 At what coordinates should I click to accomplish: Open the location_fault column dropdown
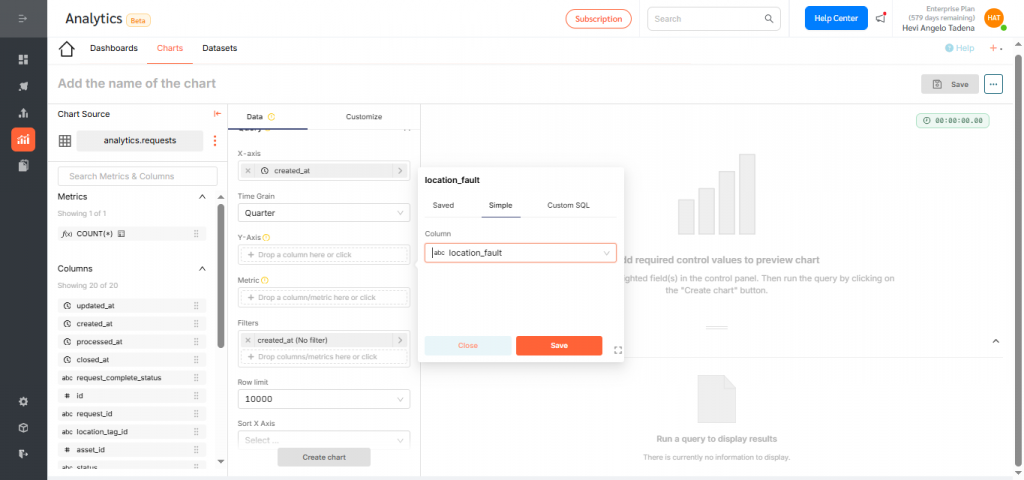(x=520, y=253)
